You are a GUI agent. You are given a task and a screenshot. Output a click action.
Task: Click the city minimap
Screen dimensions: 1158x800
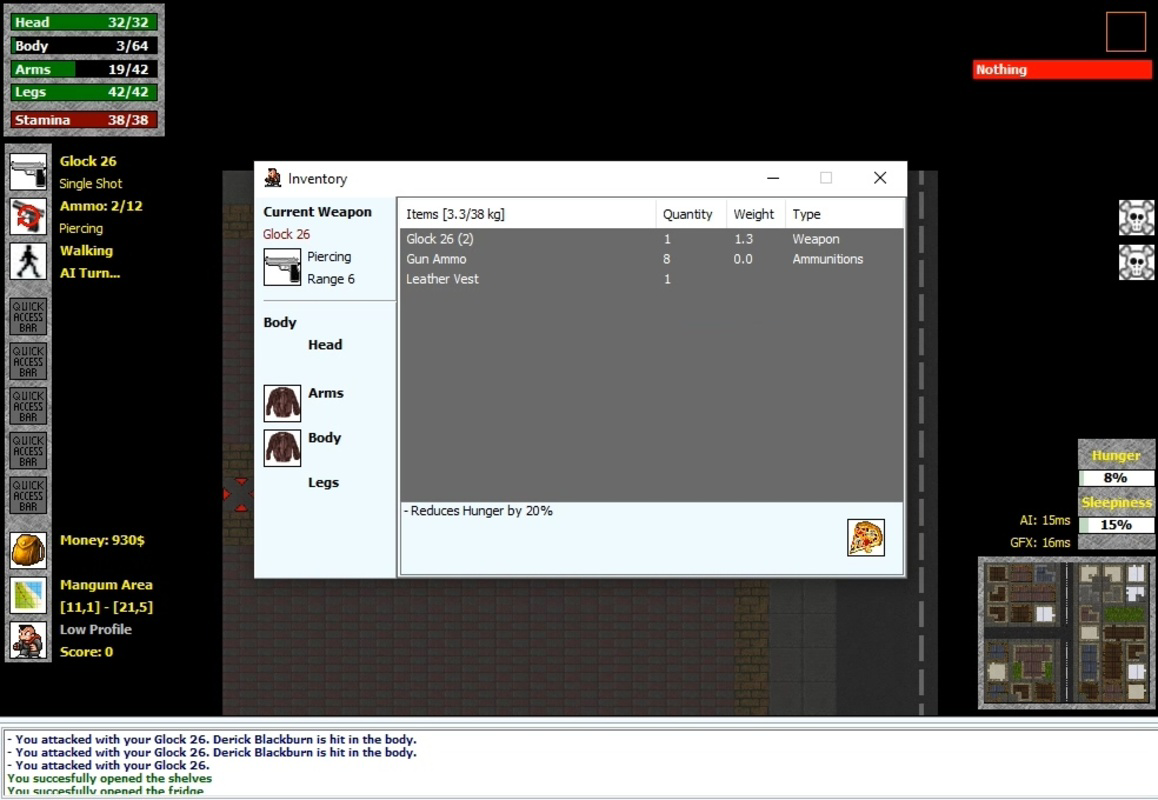(x=1066, y=632)
